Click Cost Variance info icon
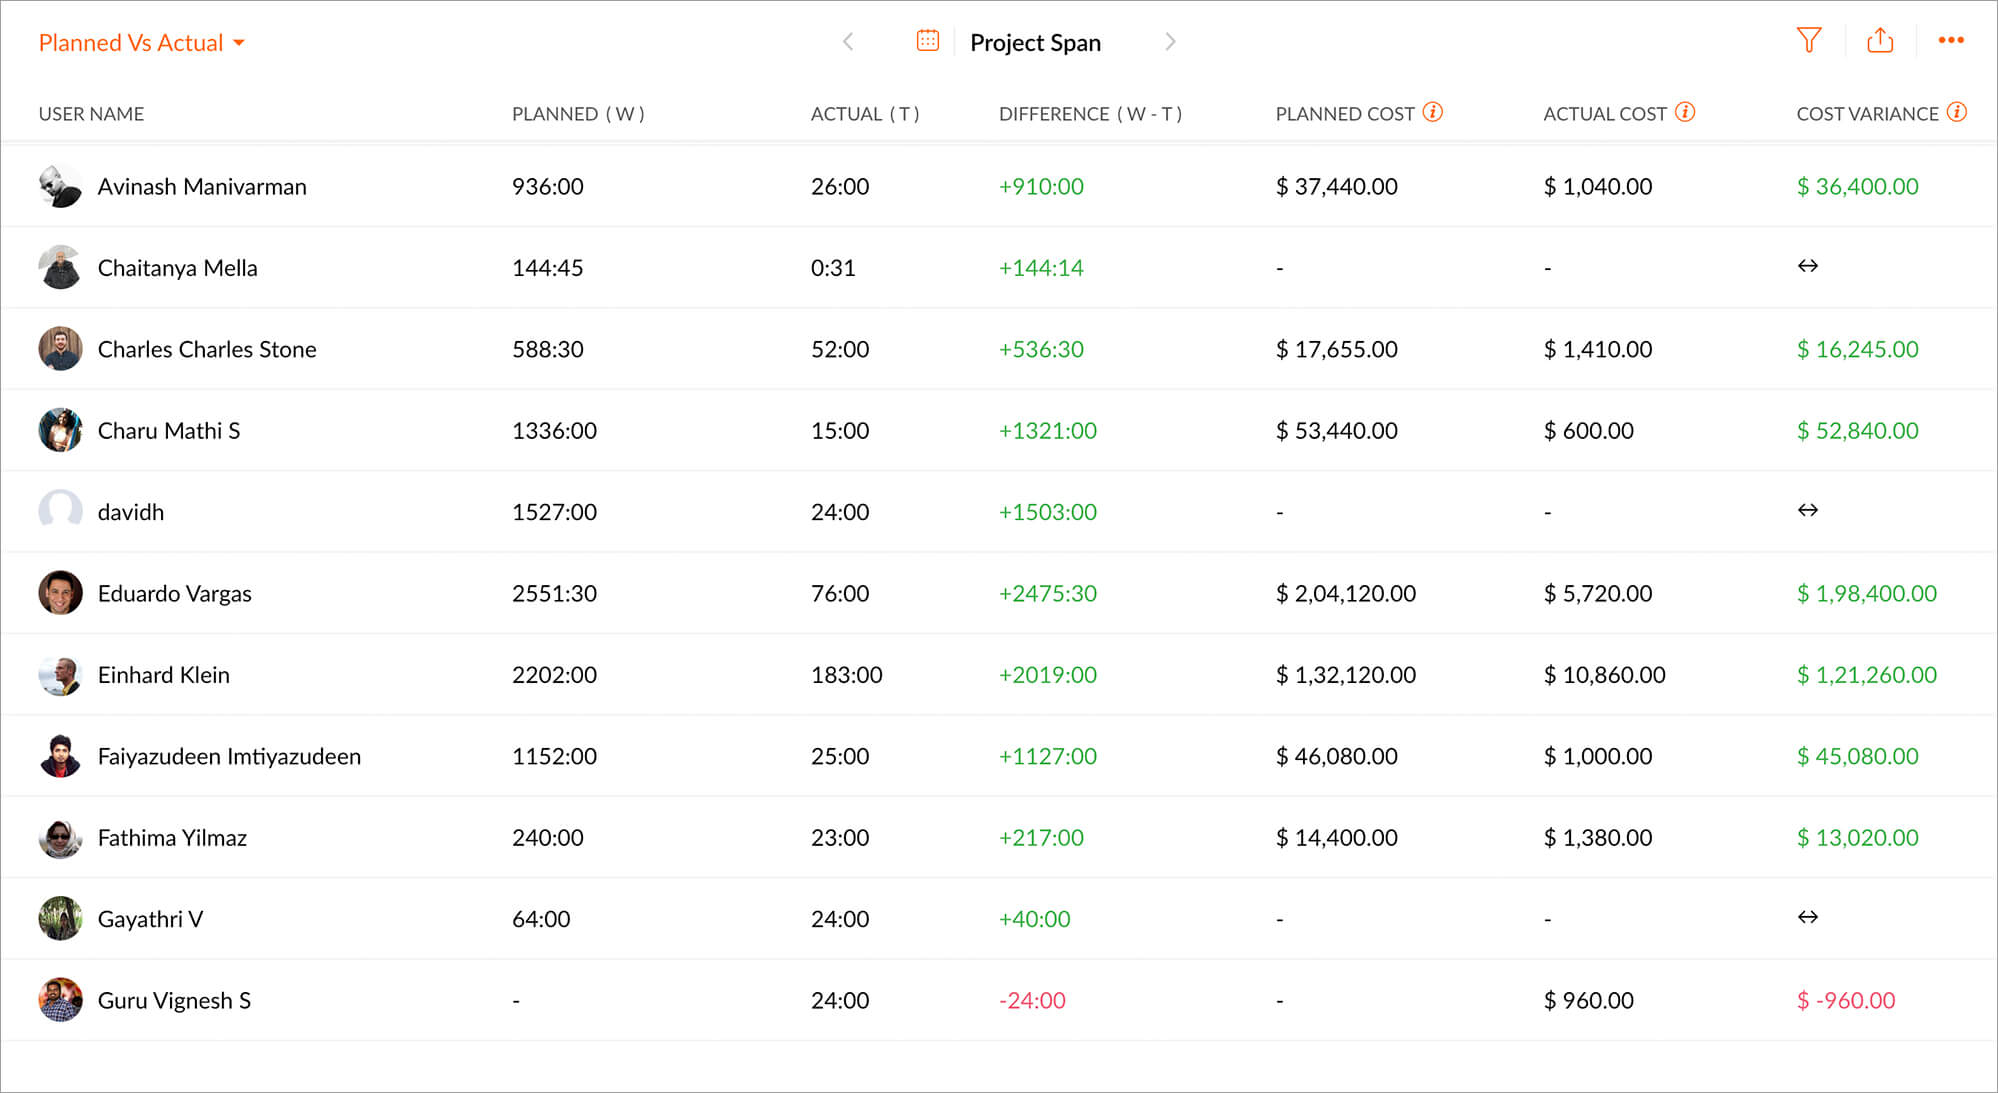 coord(1957,112)
